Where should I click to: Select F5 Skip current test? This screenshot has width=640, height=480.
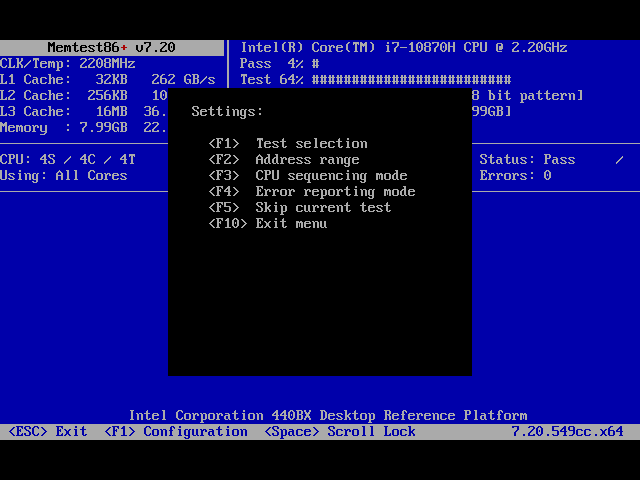pos(300,207)
